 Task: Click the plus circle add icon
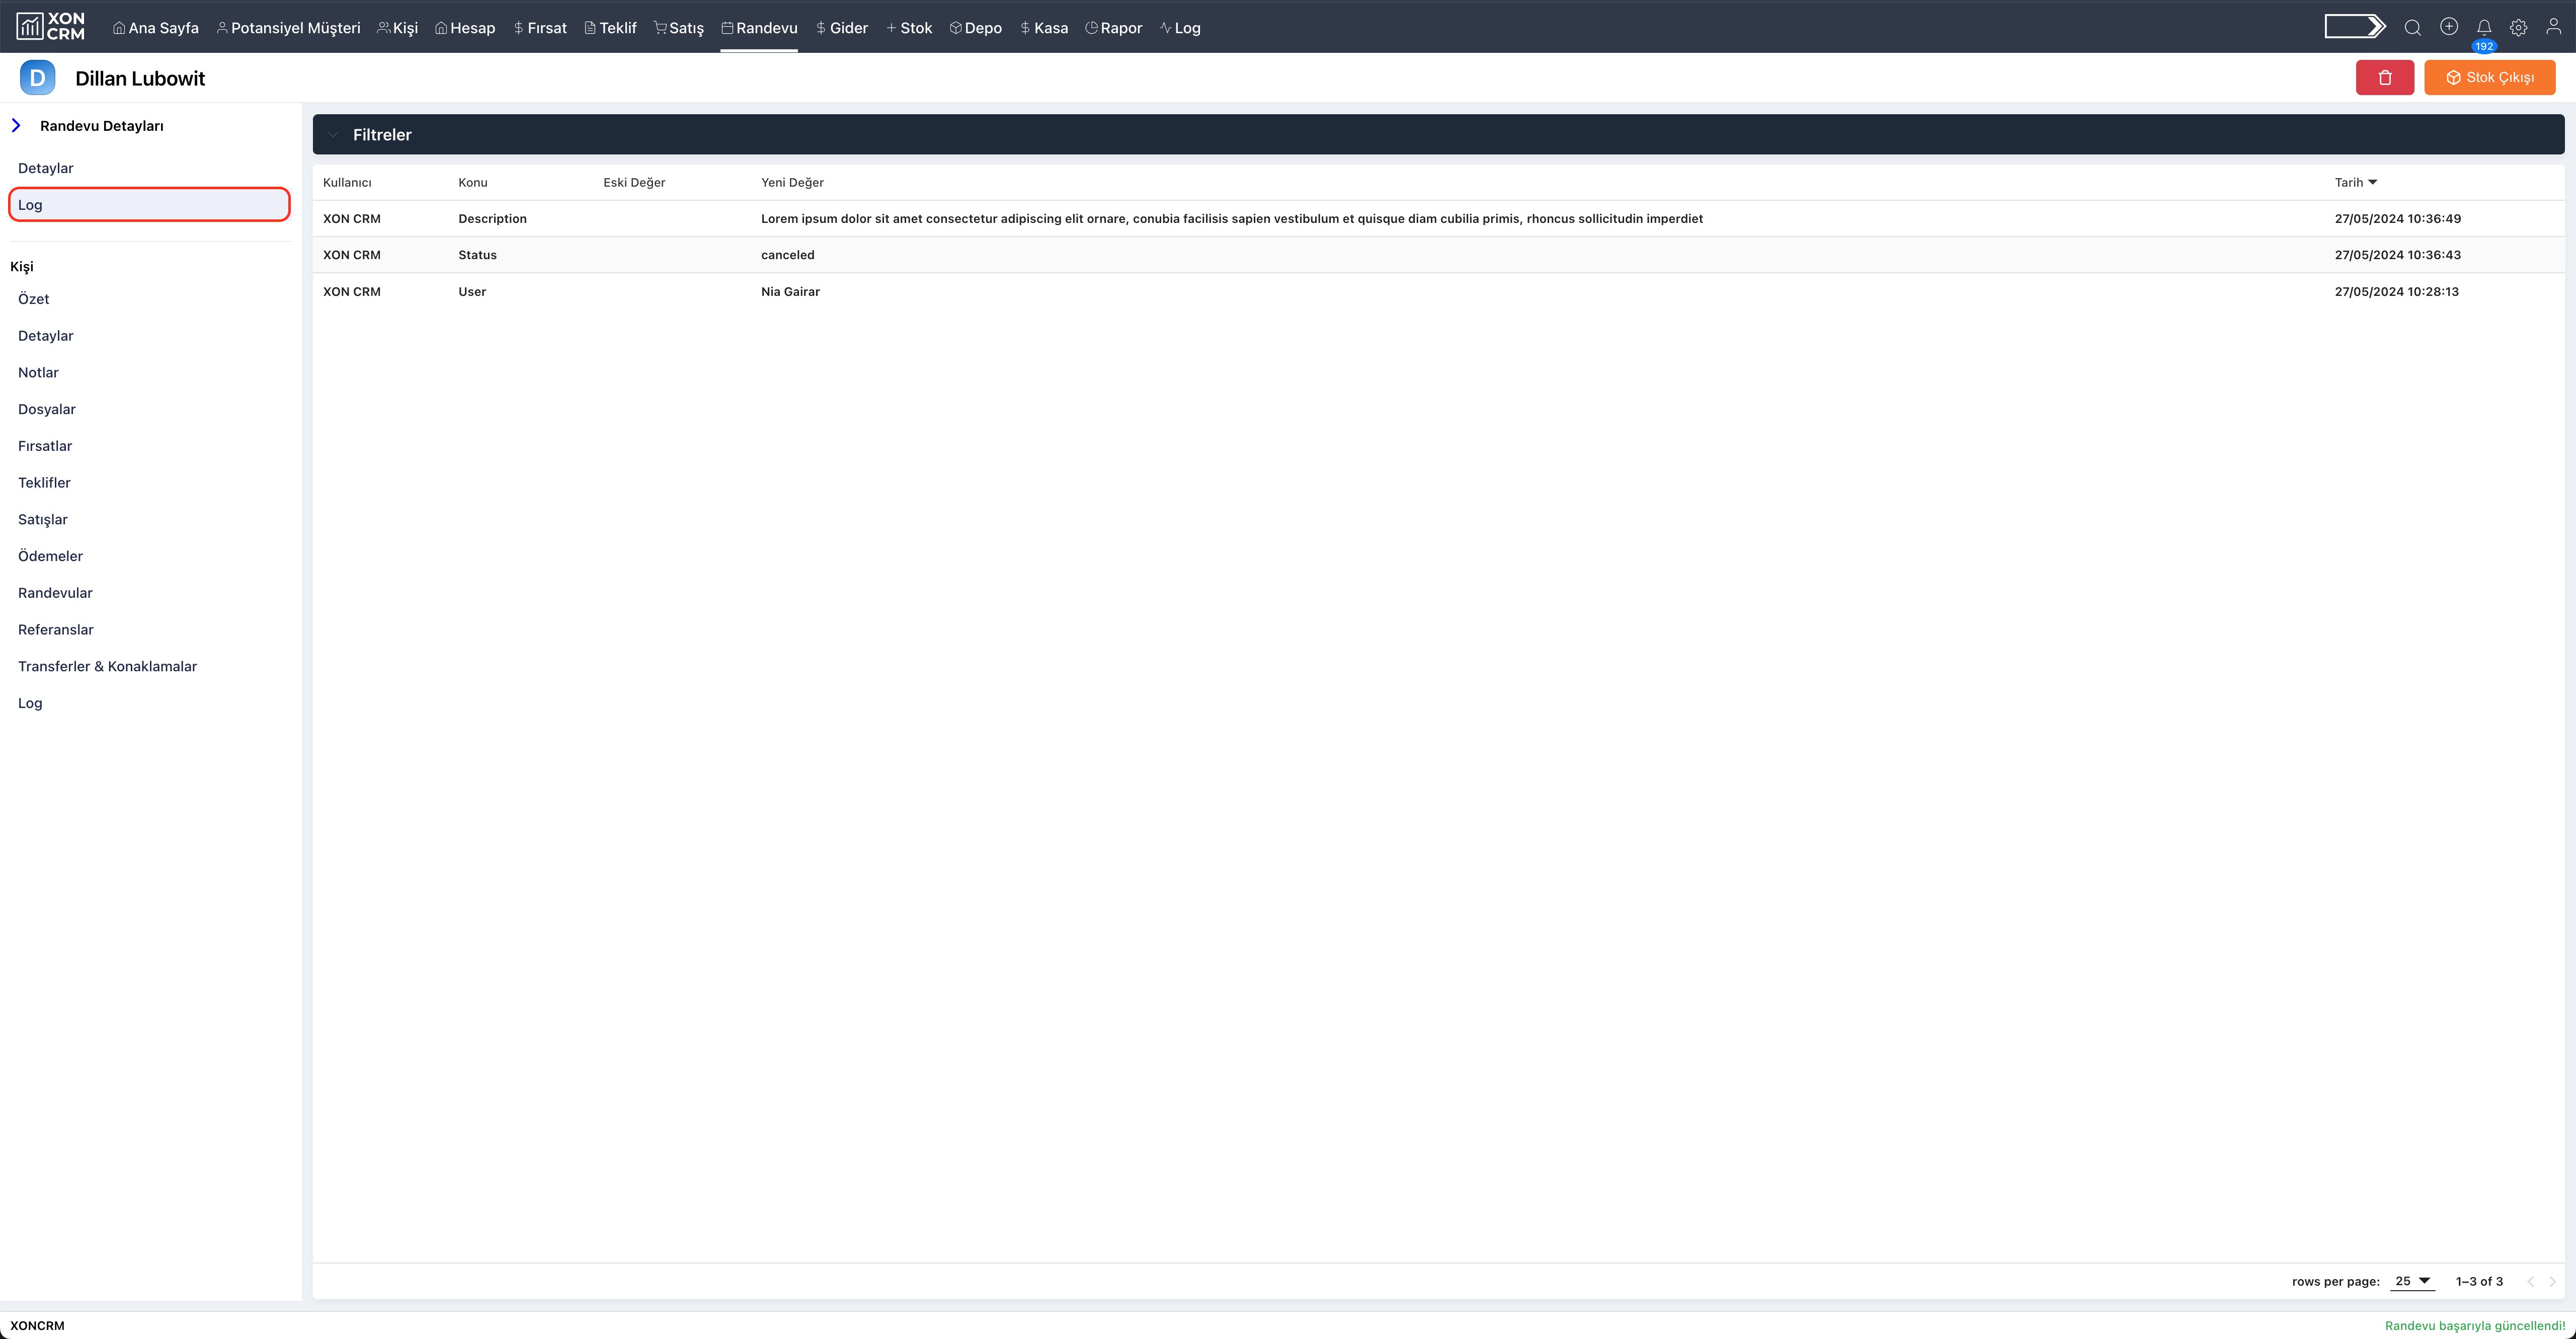[2448, 27]
